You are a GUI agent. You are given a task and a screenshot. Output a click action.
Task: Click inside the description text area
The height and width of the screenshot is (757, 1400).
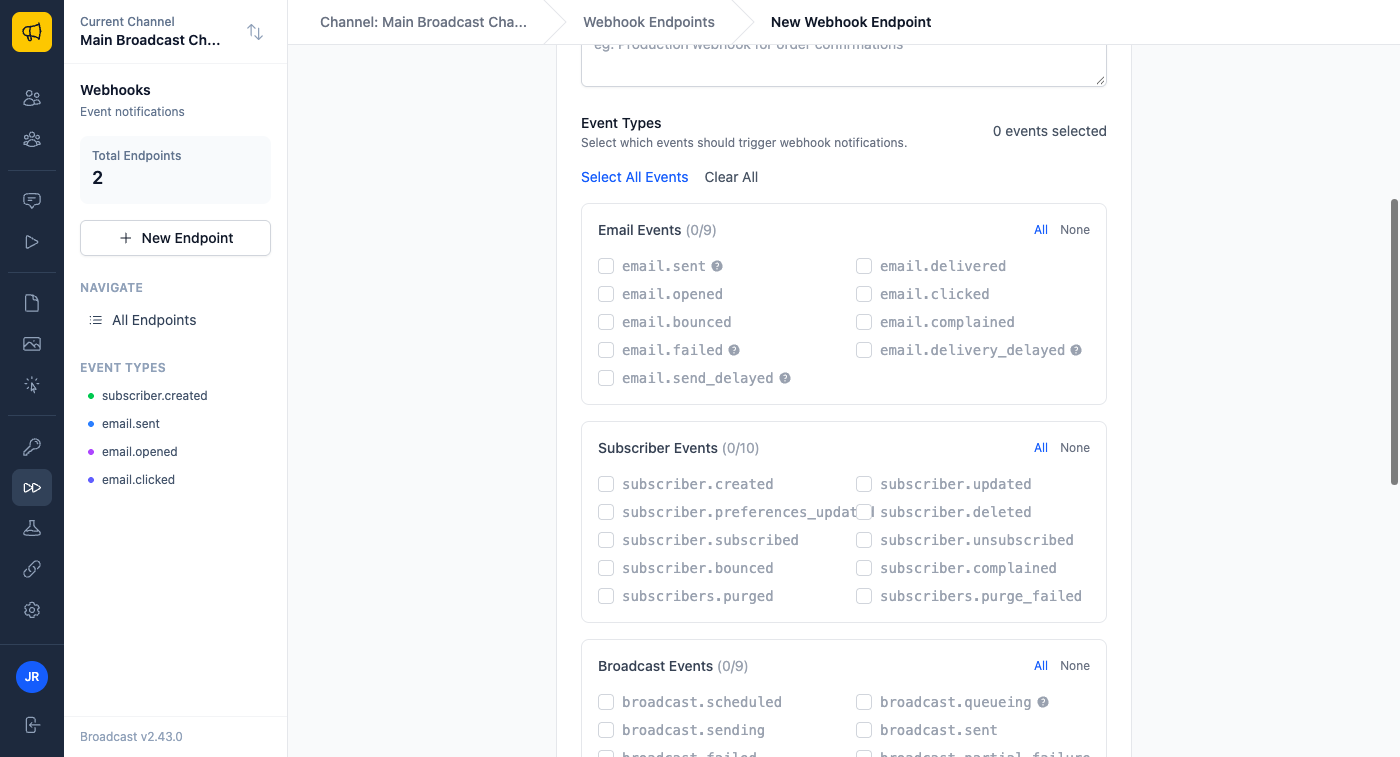[x=844, y=65]
